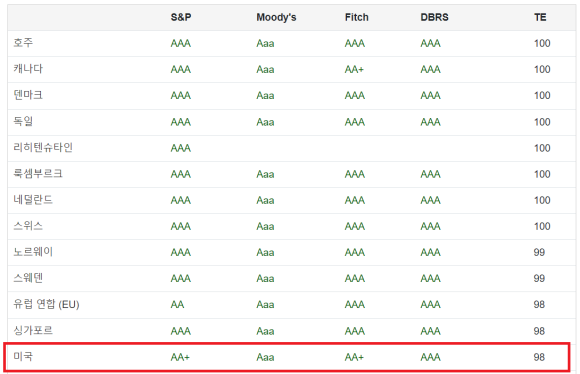The width and height of the screenshot is (580, 374).
Task: Click 캐나다's Fitch AA+ rating
Action: click(x=354, y=69)
